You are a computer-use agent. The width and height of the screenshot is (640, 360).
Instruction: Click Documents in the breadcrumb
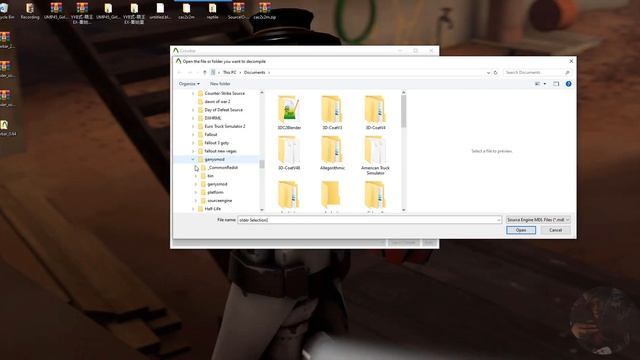pyautogui.click(x=255, y=72)
